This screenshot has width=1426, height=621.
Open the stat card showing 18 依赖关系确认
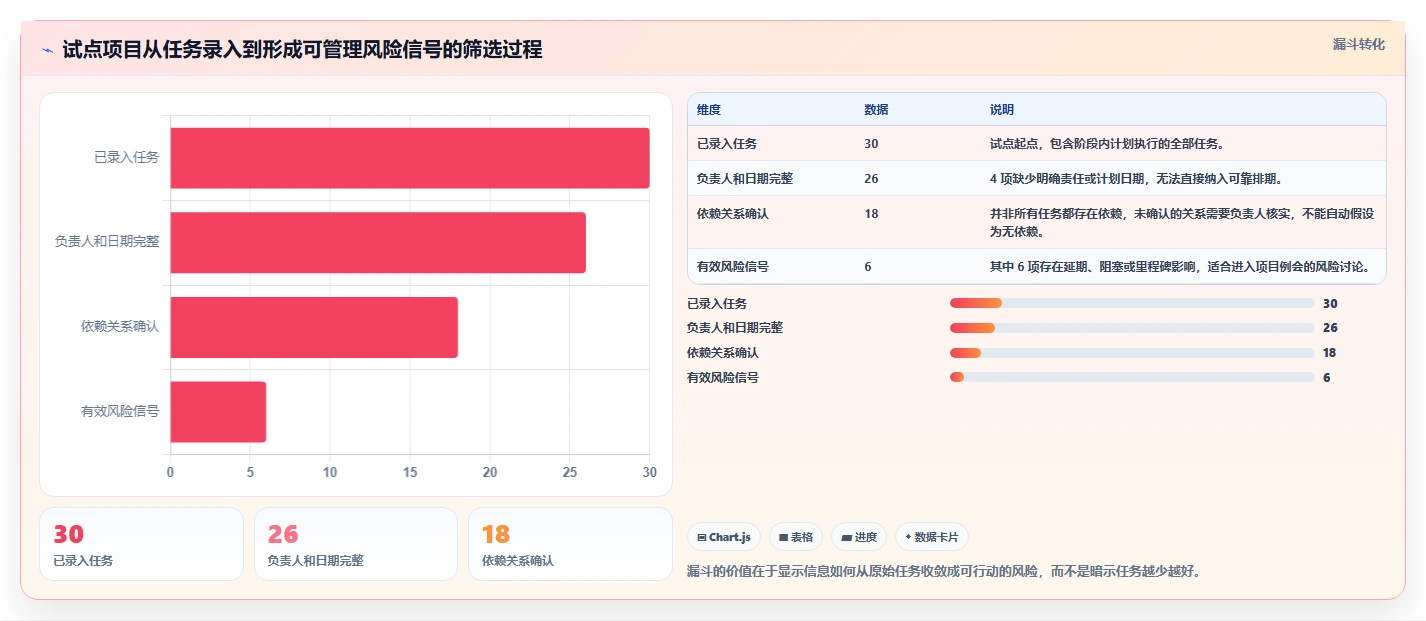(x=570, y=544)
